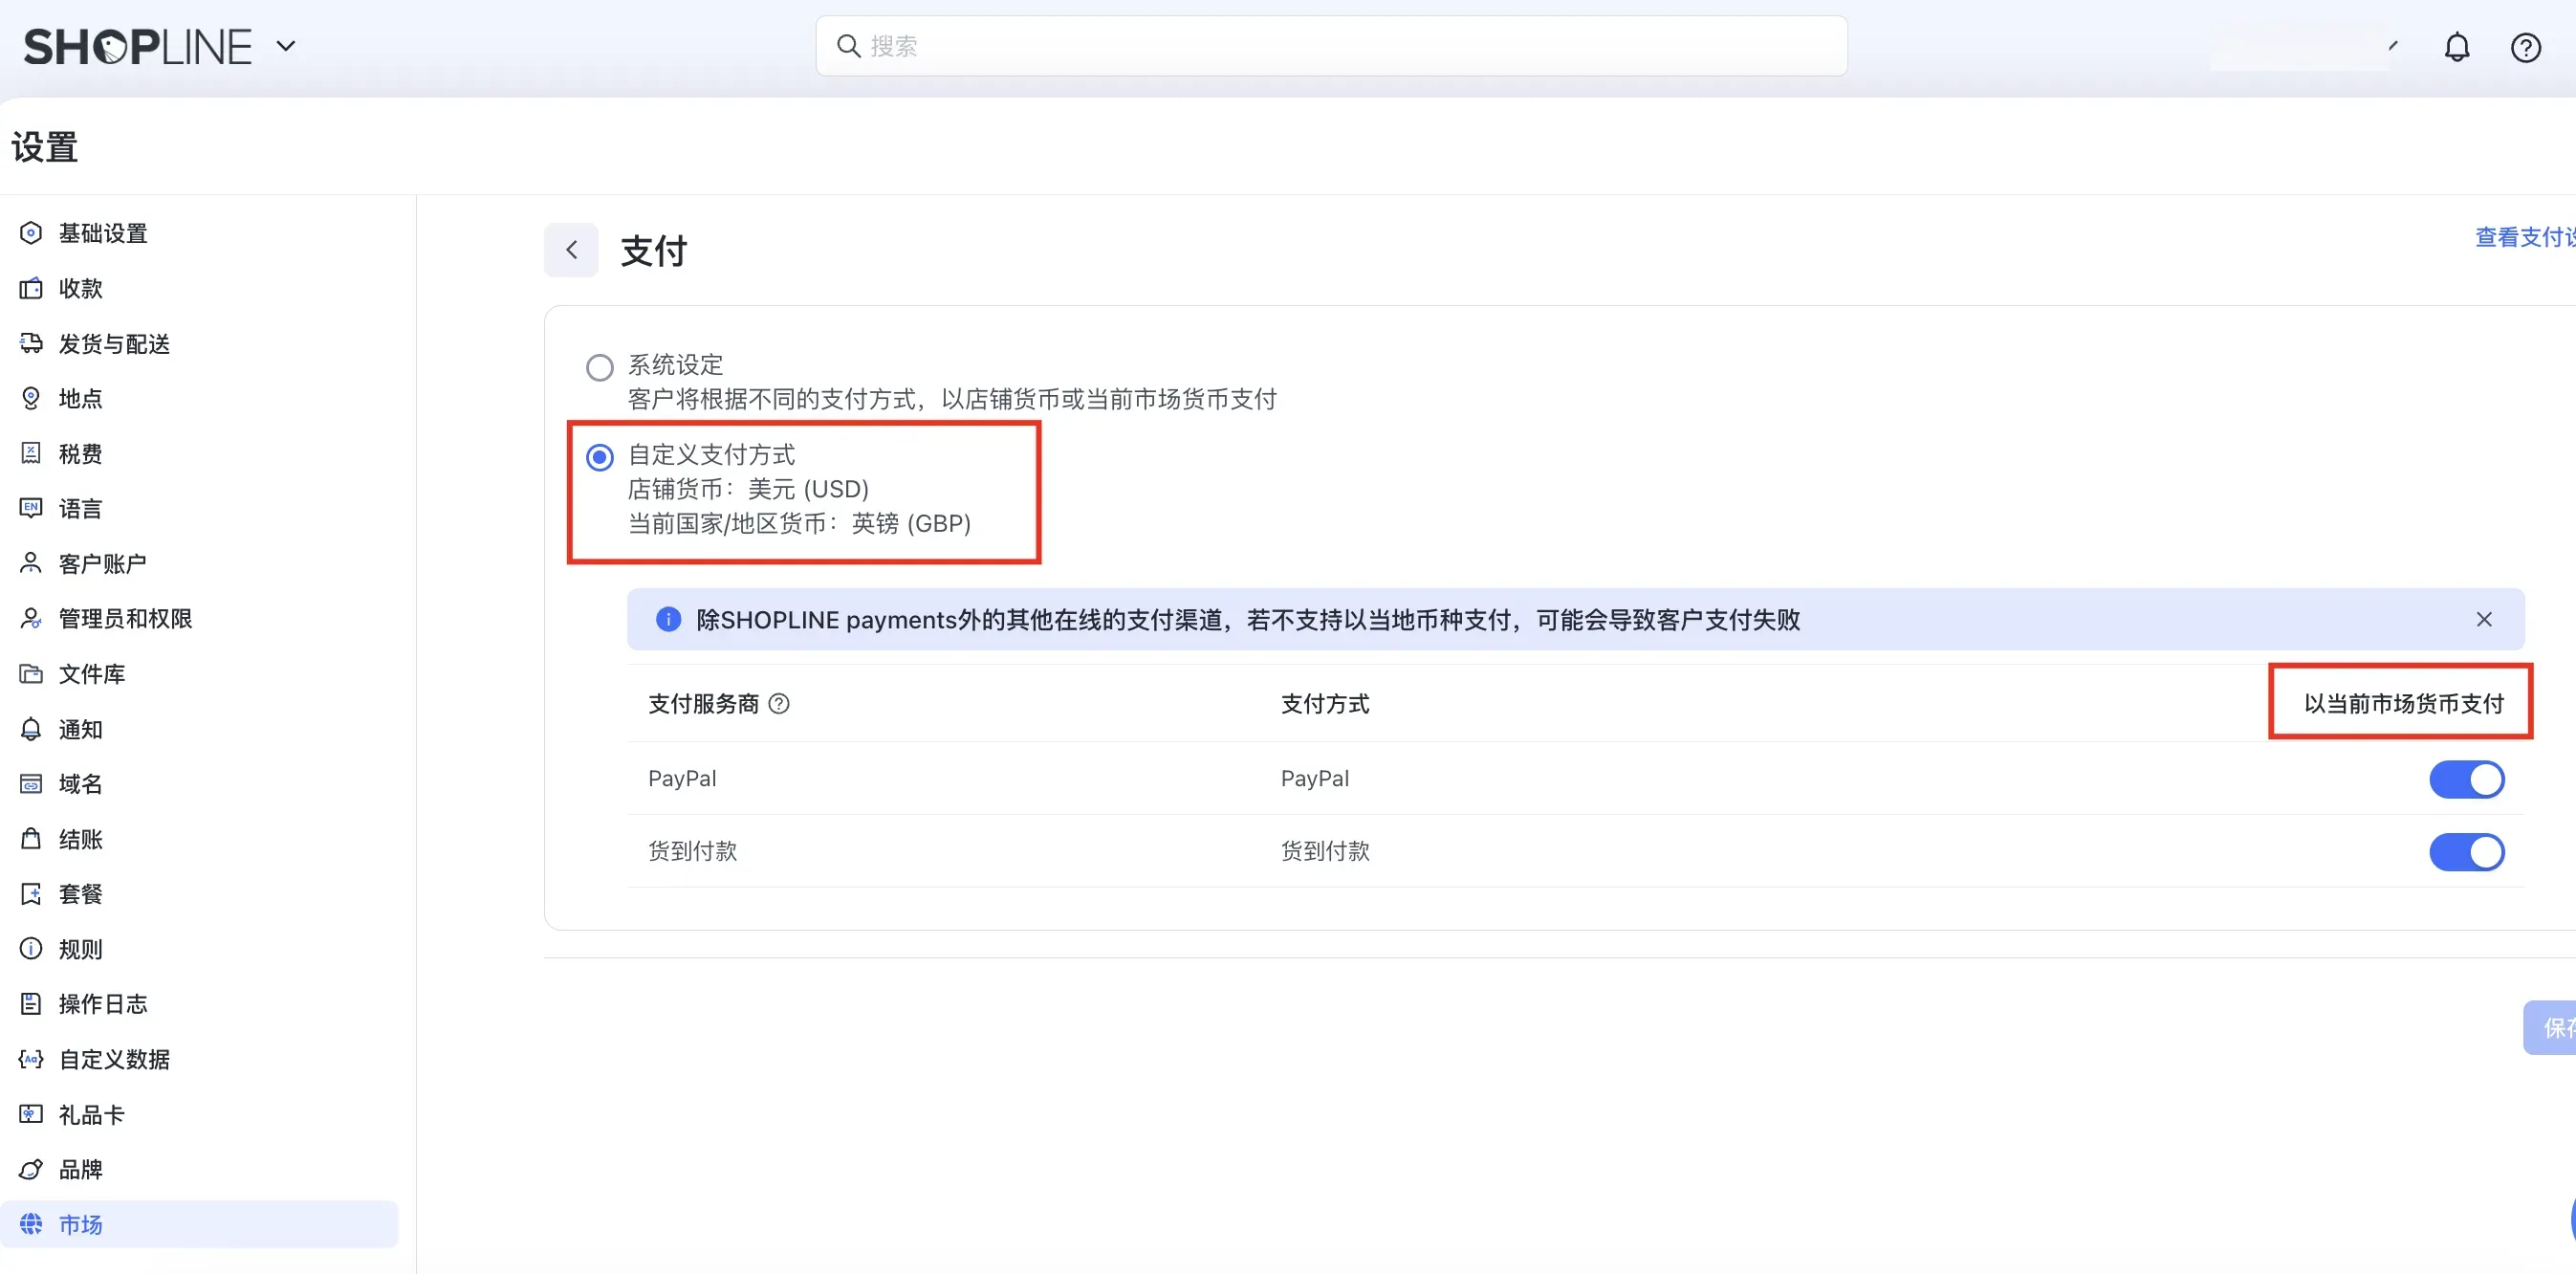The image size is (2576, 1274).
Task: Select the 自定义支付方式 radio option
Action: tap(599, 457)
